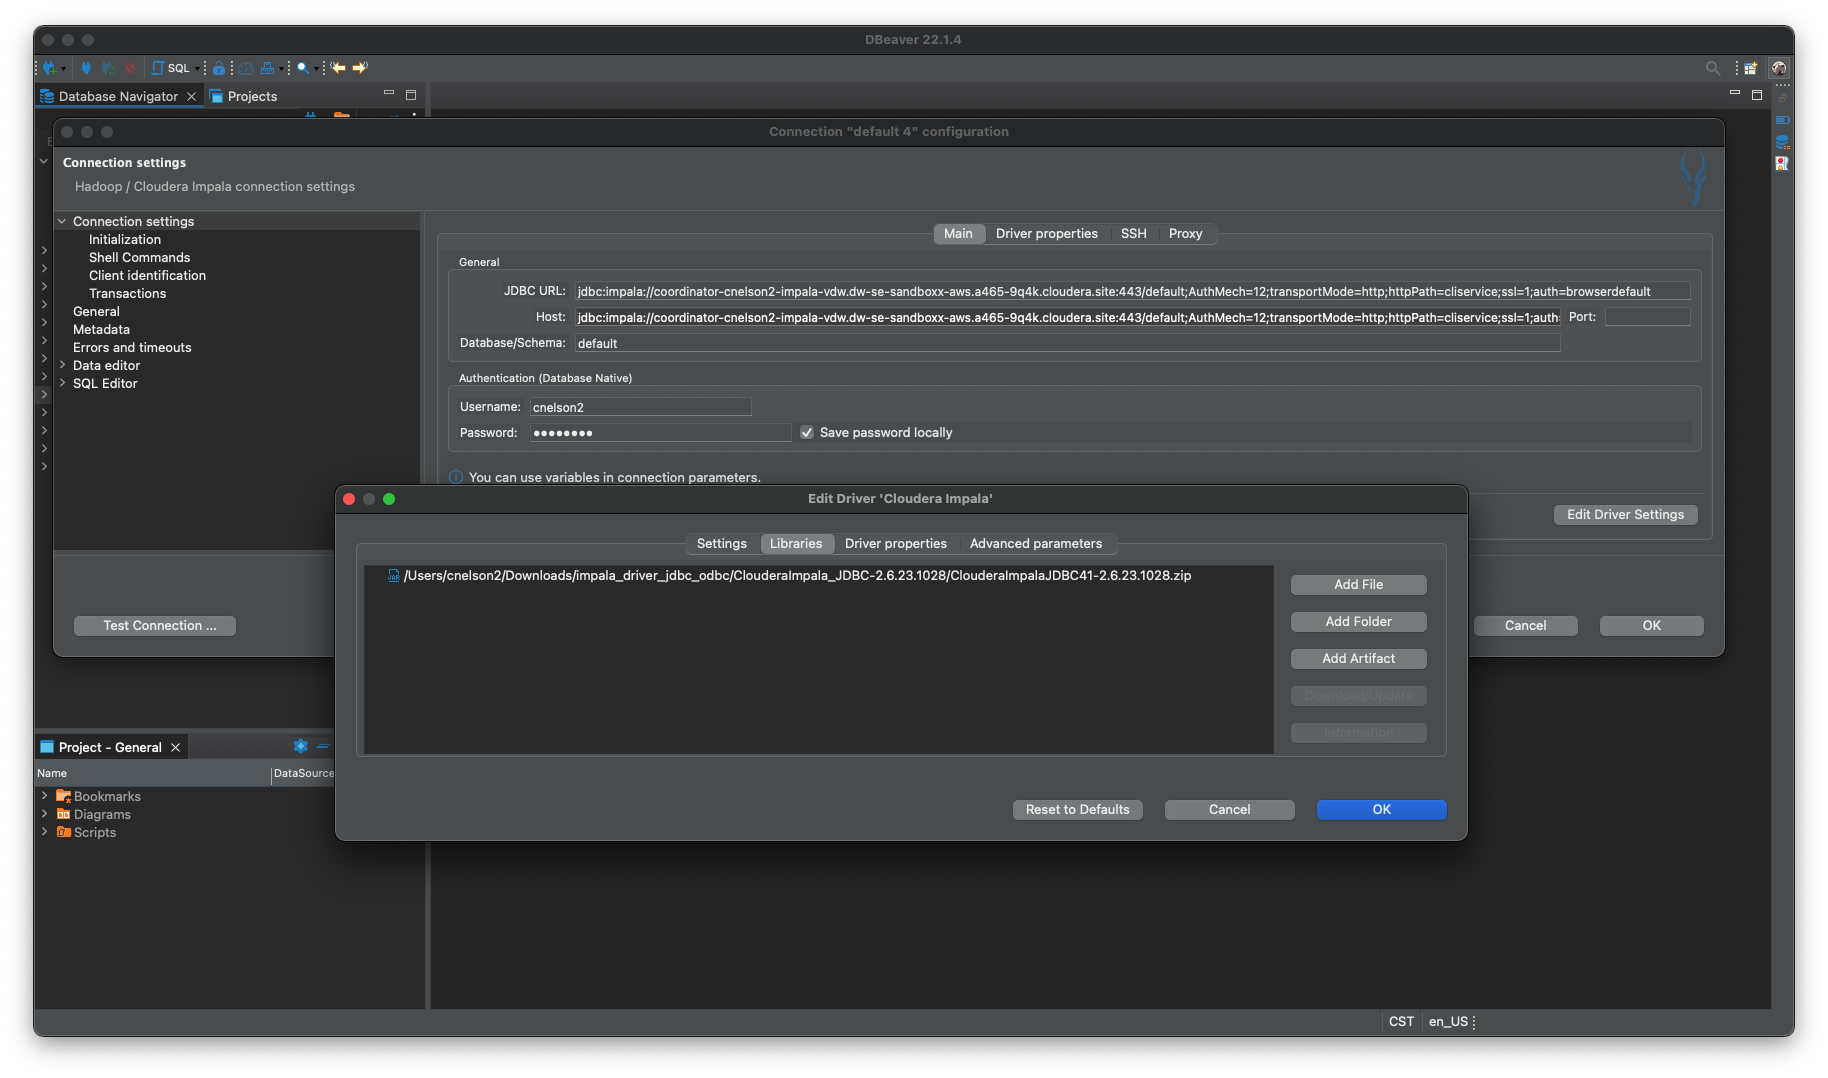This screenshot has width=1828, height=1078.
Task: Click the Username field containing cnelson2
Action: (641, 407)
